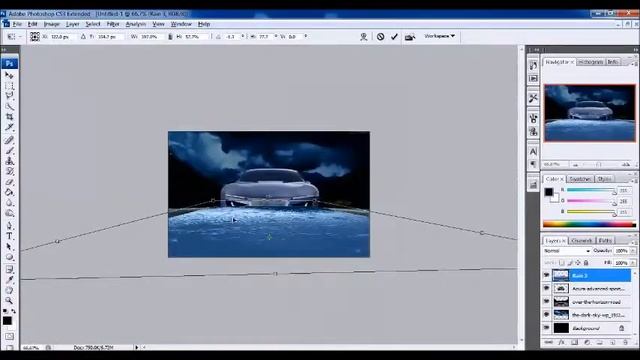This screenshot has height=360, width=640.
Task: Select the Eyedropper tool
Action: click(9, 280)
